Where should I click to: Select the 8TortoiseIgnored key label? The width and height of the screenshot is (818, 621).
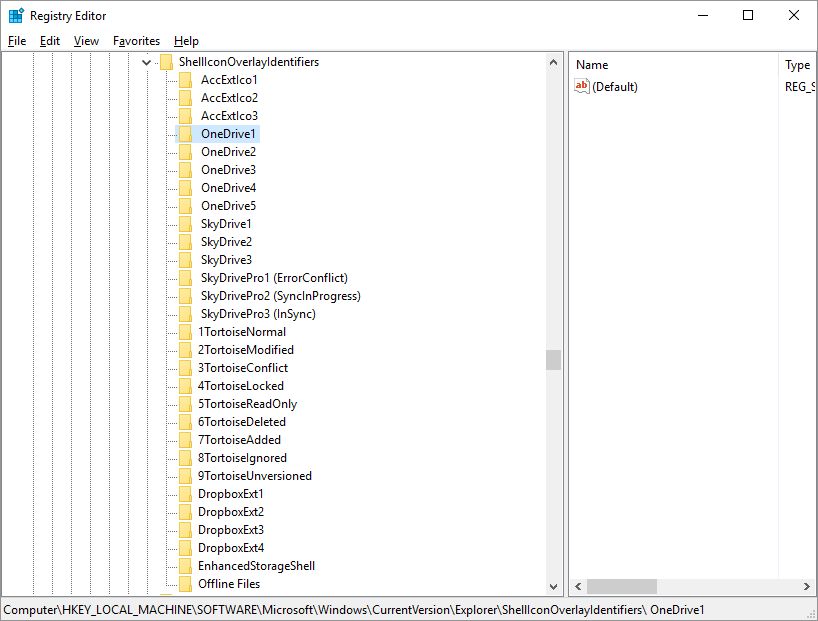click(x=243, y=458)
